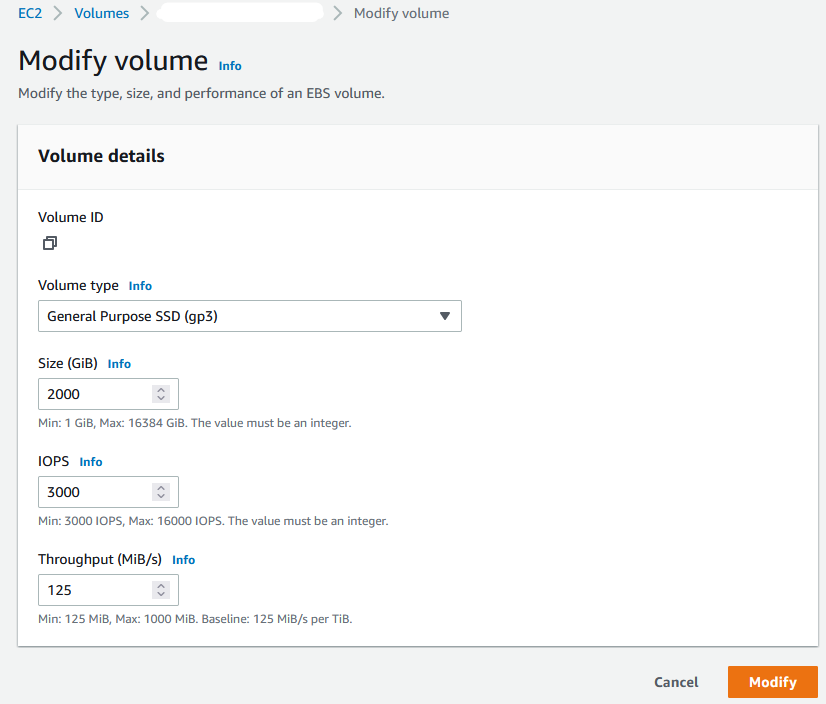Open Info help next to Volume type
The height and width of the screenshot is (704, 826).
[140, 285]
